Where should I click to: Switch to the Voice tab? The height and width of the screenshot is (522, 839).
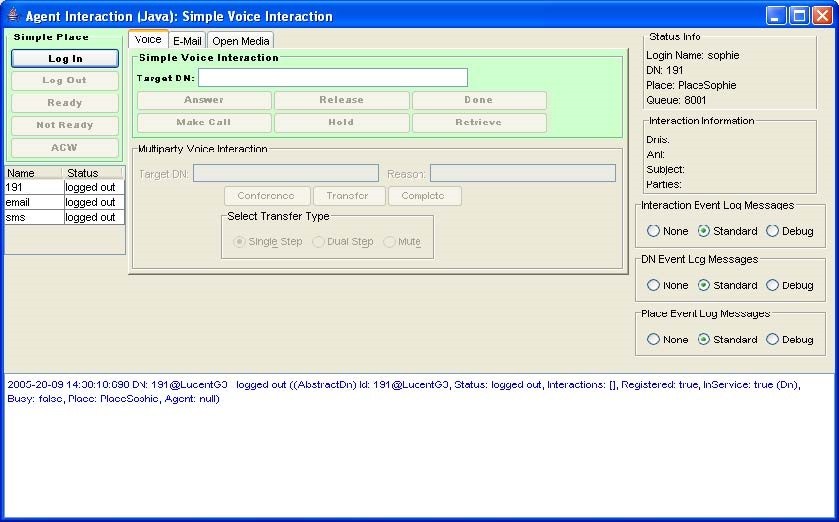pos(148,40)
